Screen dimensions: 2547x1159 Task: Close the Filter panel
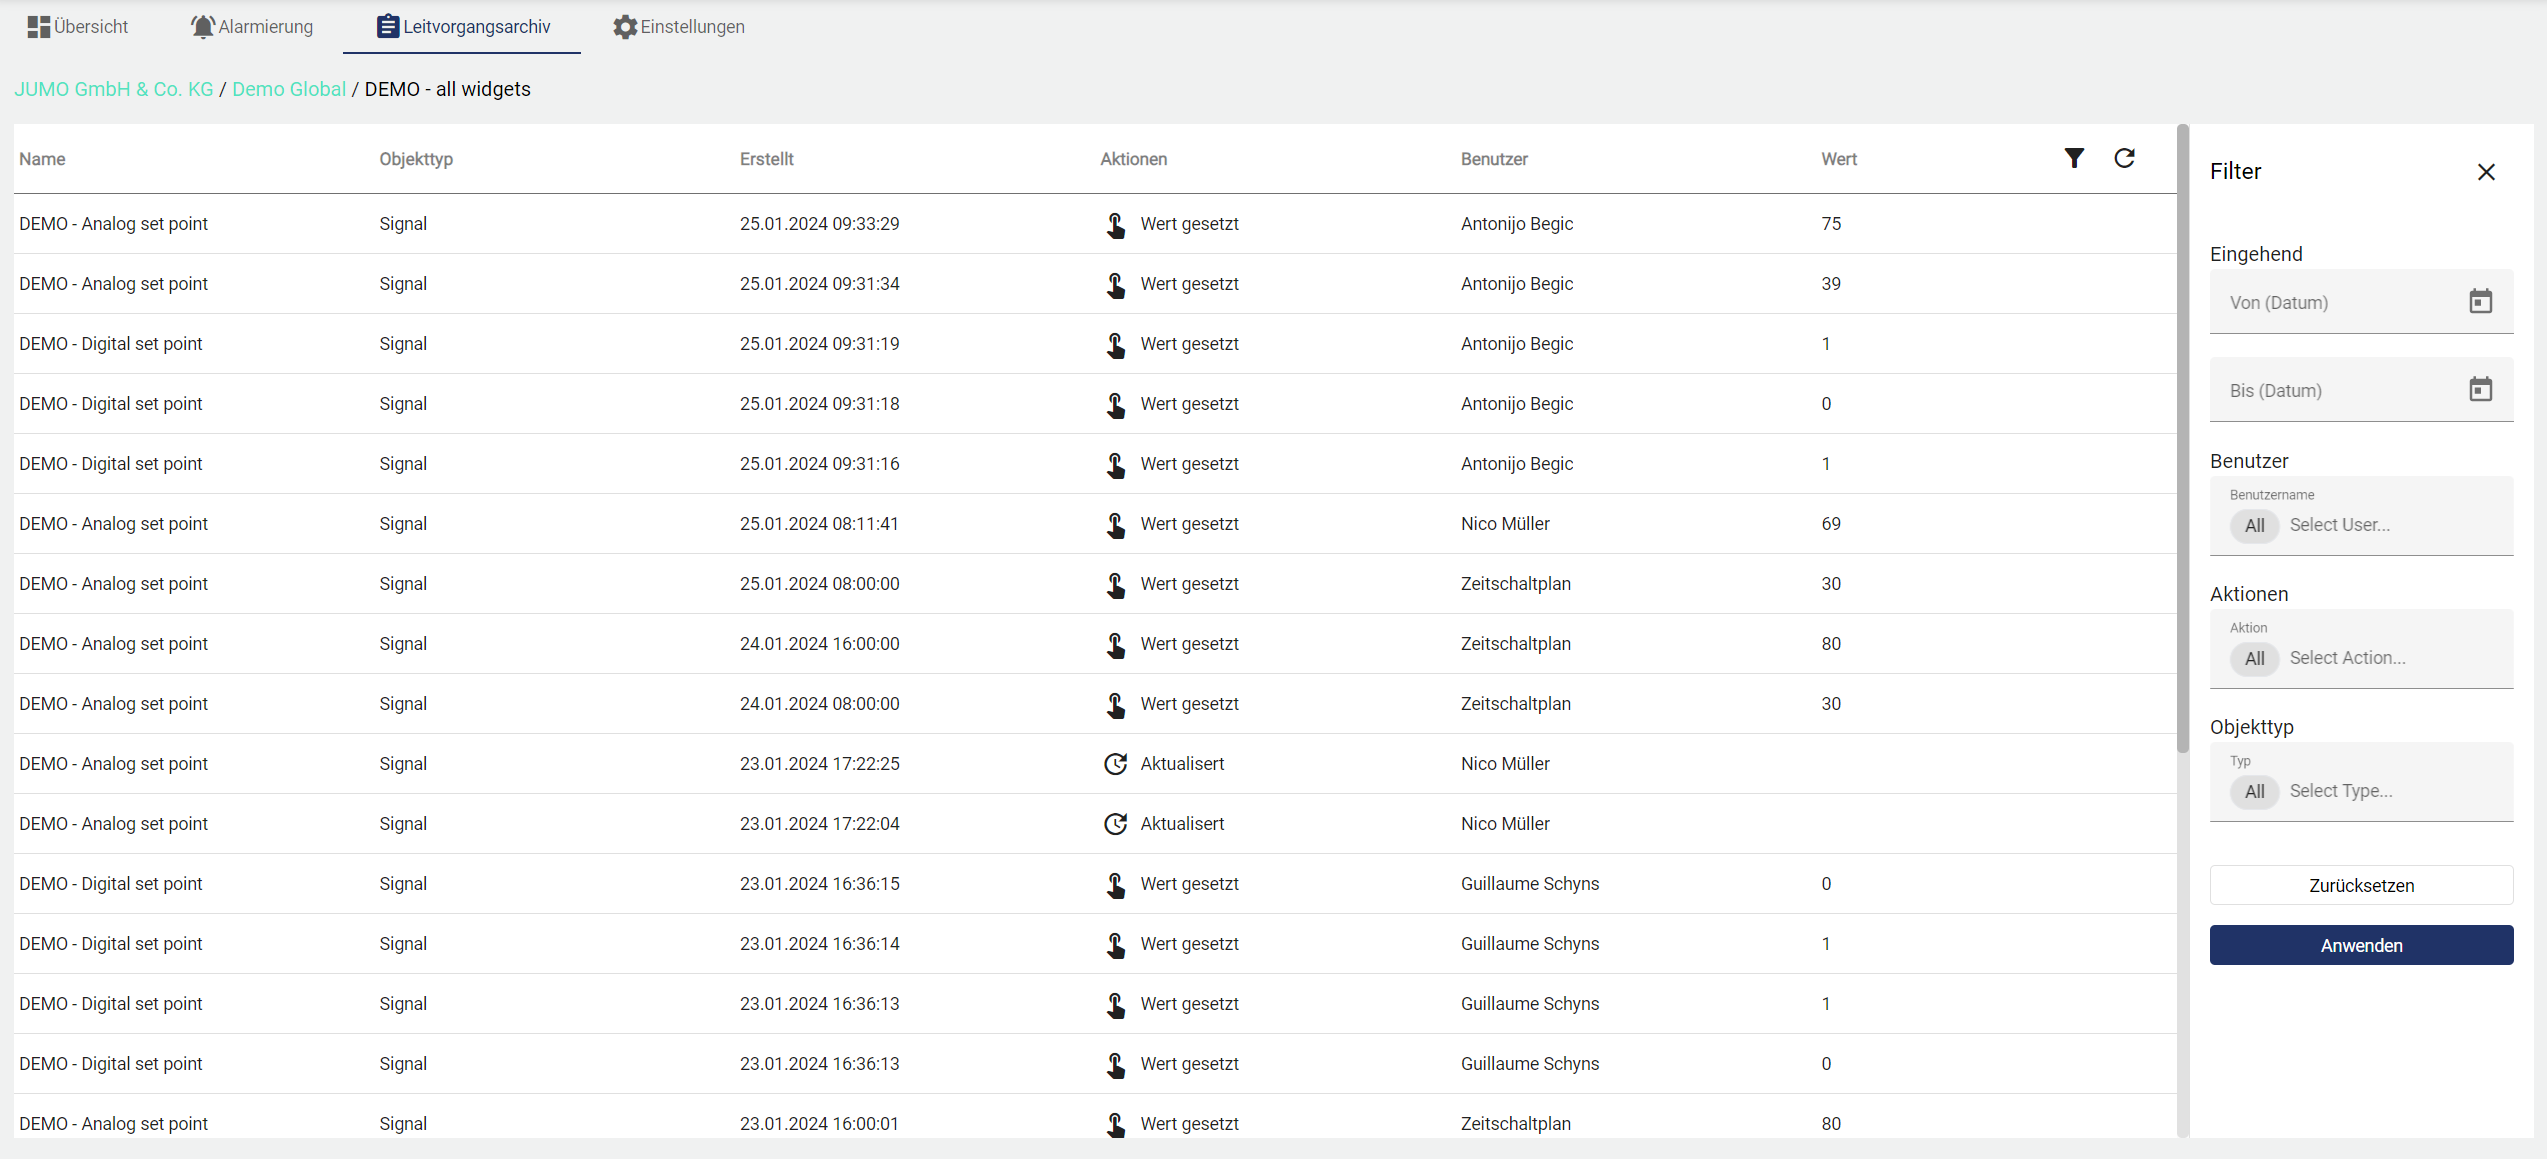click(x=2486, y=172)
